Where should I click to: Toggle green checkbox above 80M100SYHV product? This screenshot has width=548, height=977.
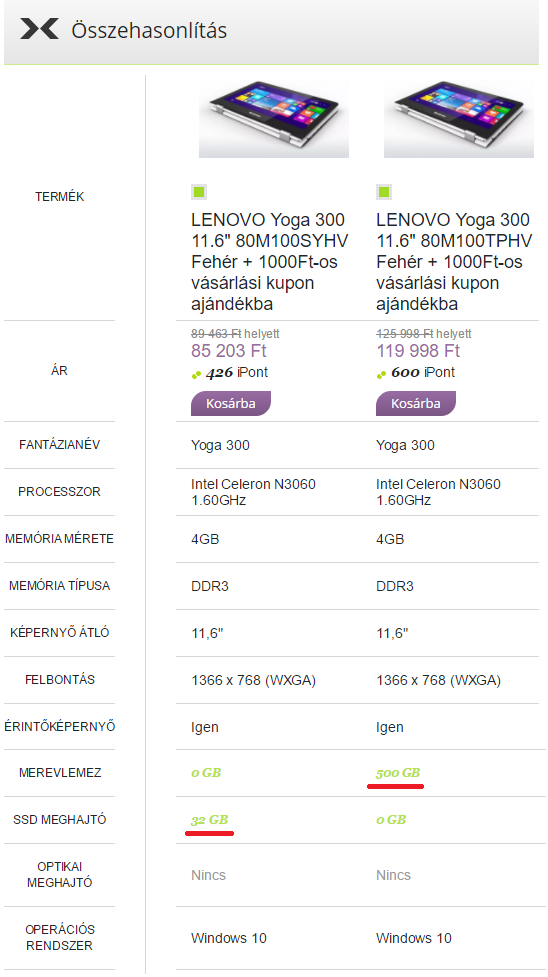[x=199, y=192]
